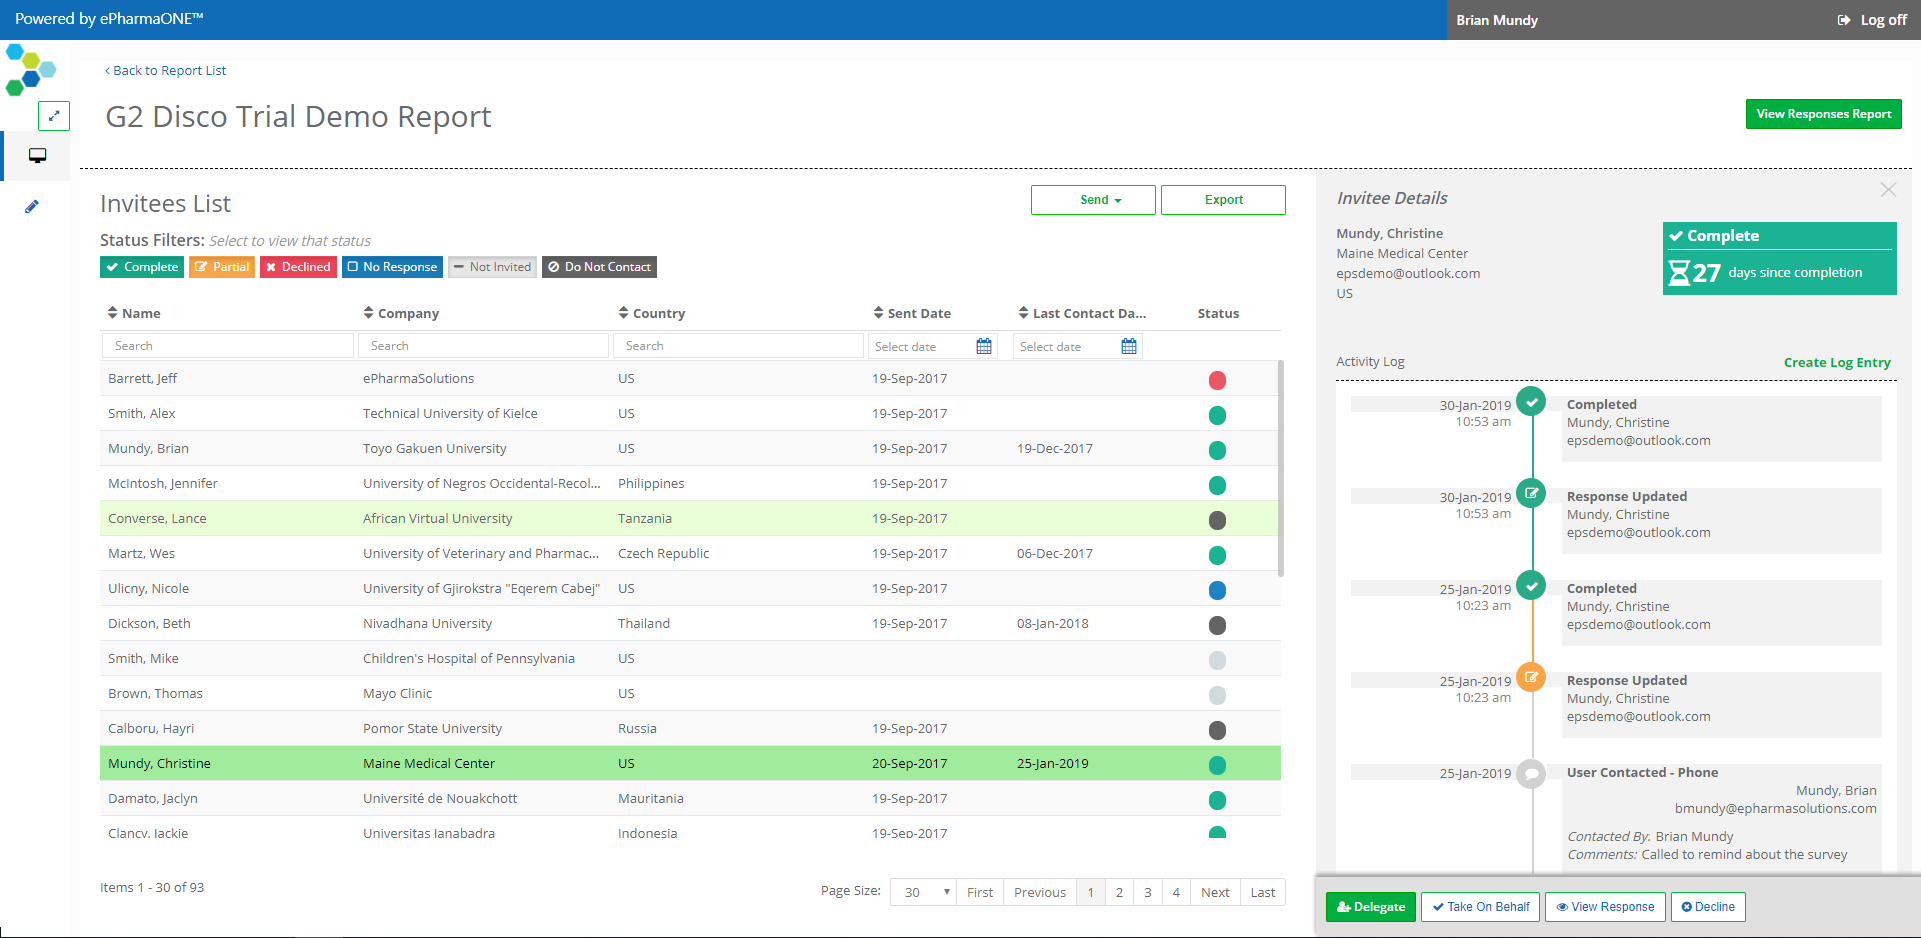Image resolution: width=1921 pixels, height=938 pixels.
Task: Select the Mundy, Christine row
Action: point(690,763)
